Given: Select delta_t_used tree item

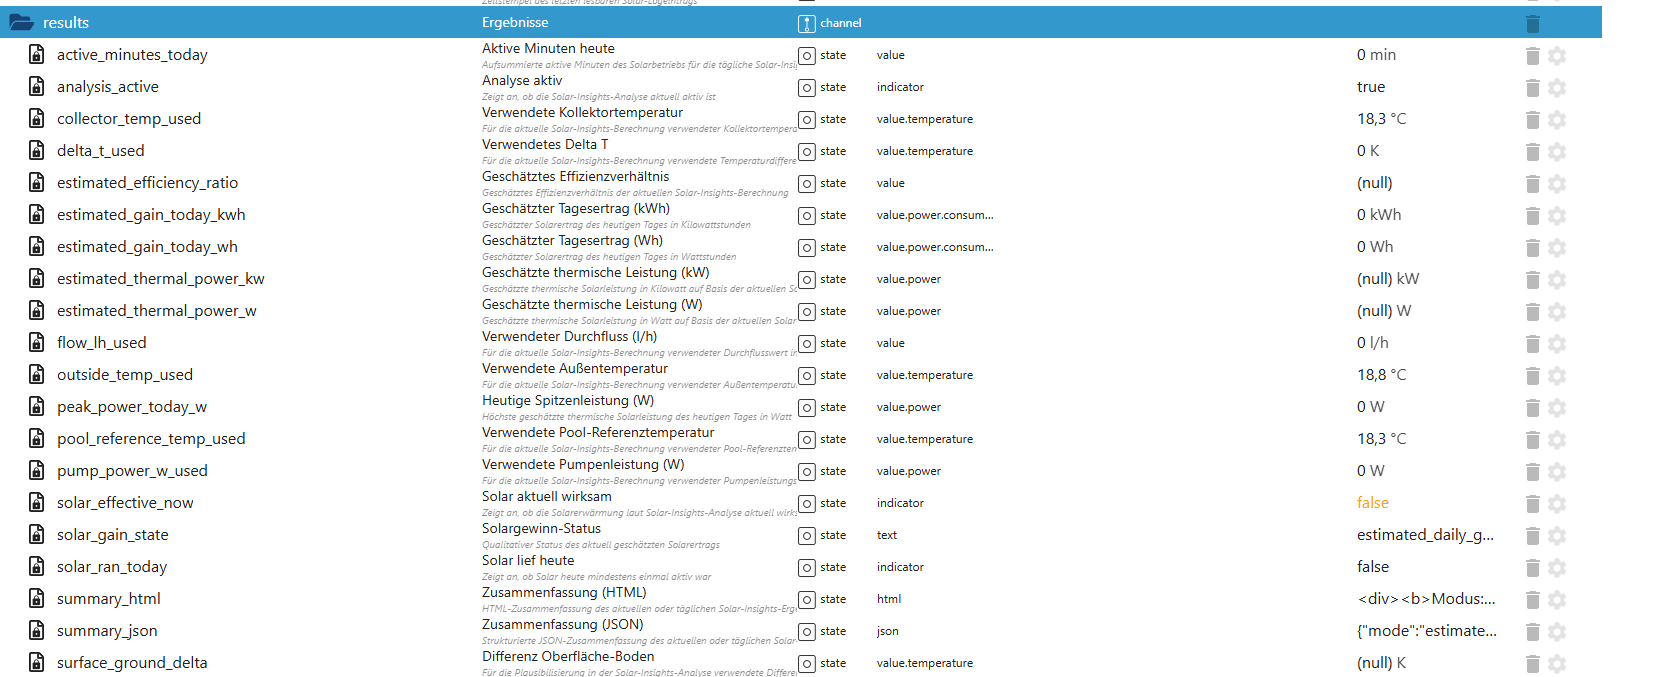Looking at the screenshot, I should pyautogui.click(x=101, y=151).
